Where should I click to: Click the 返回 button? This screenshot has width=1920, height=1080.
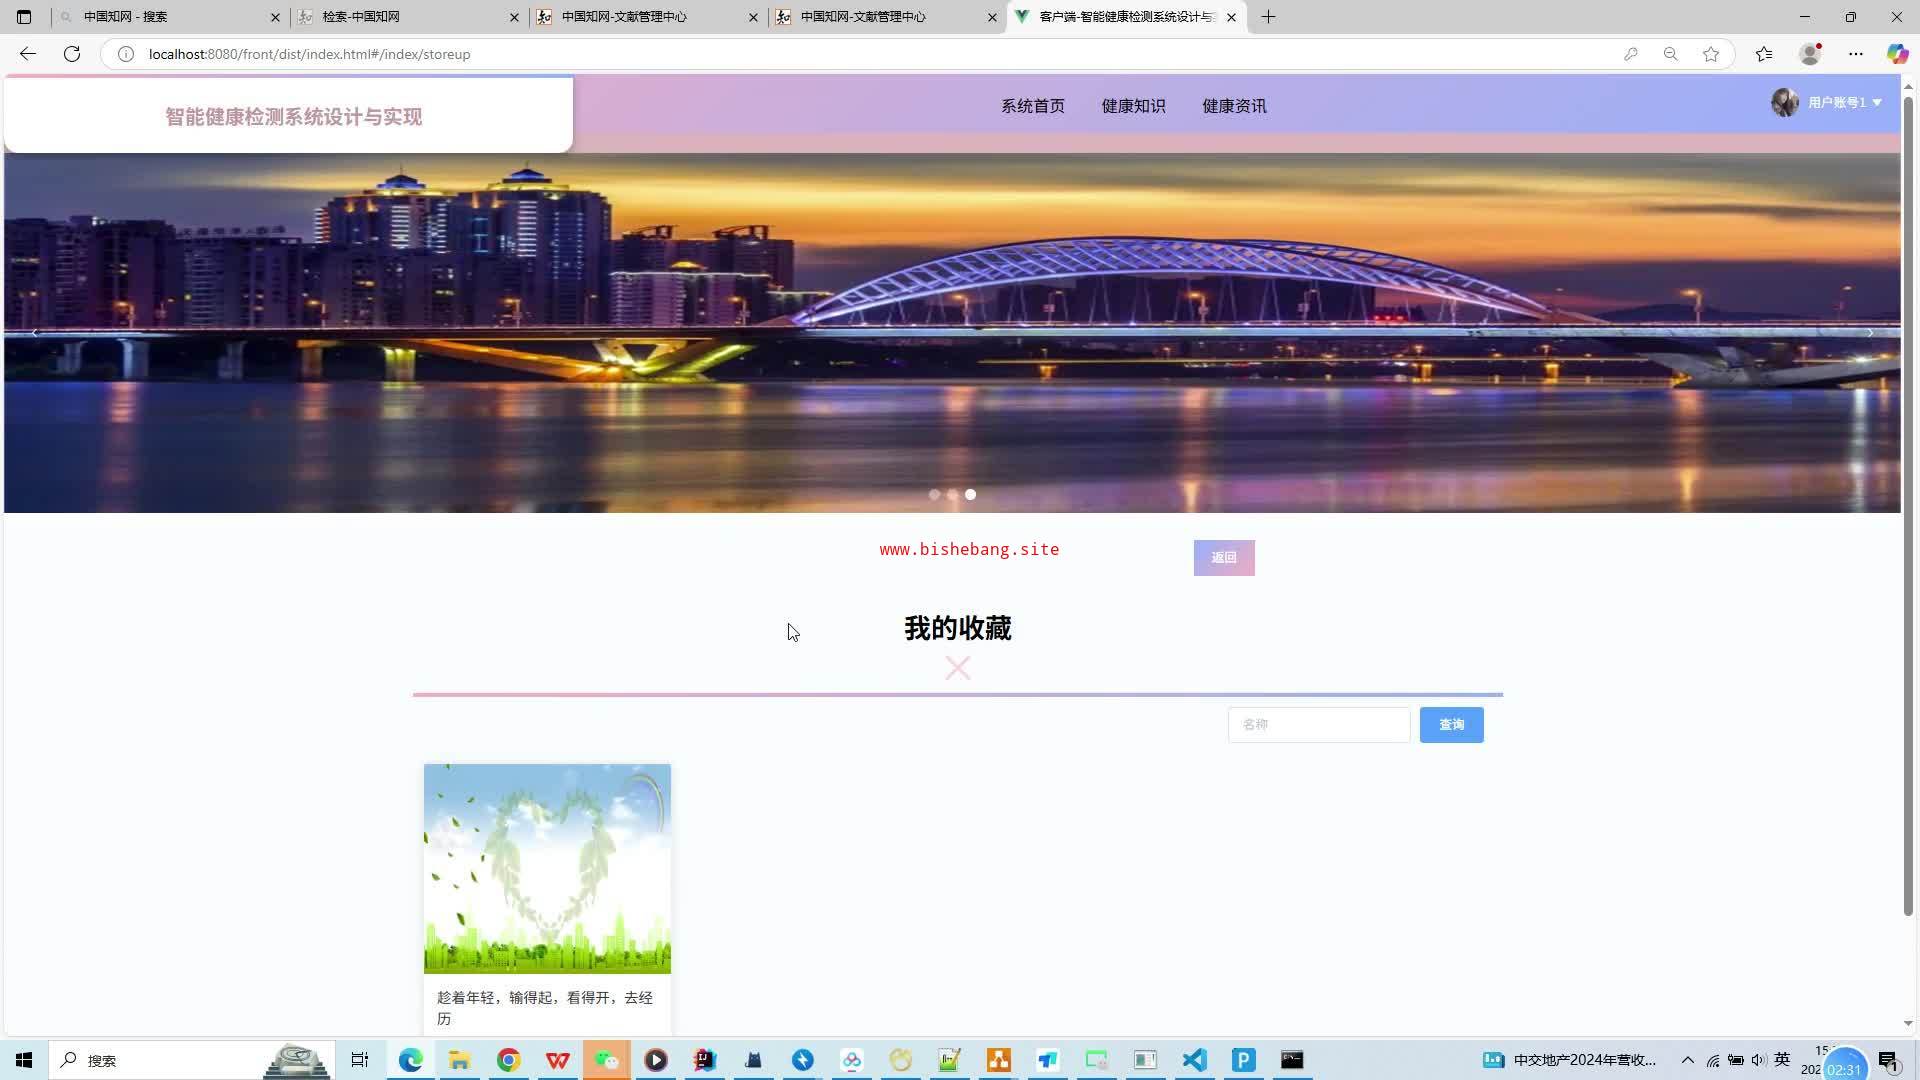click(x=1223, y=558)
